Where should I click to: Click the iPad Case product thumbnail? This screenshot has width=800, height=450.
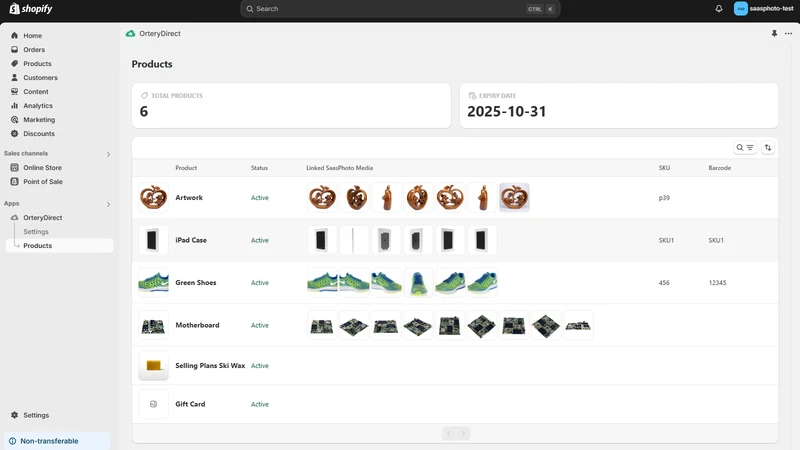[x=153, y=240]
